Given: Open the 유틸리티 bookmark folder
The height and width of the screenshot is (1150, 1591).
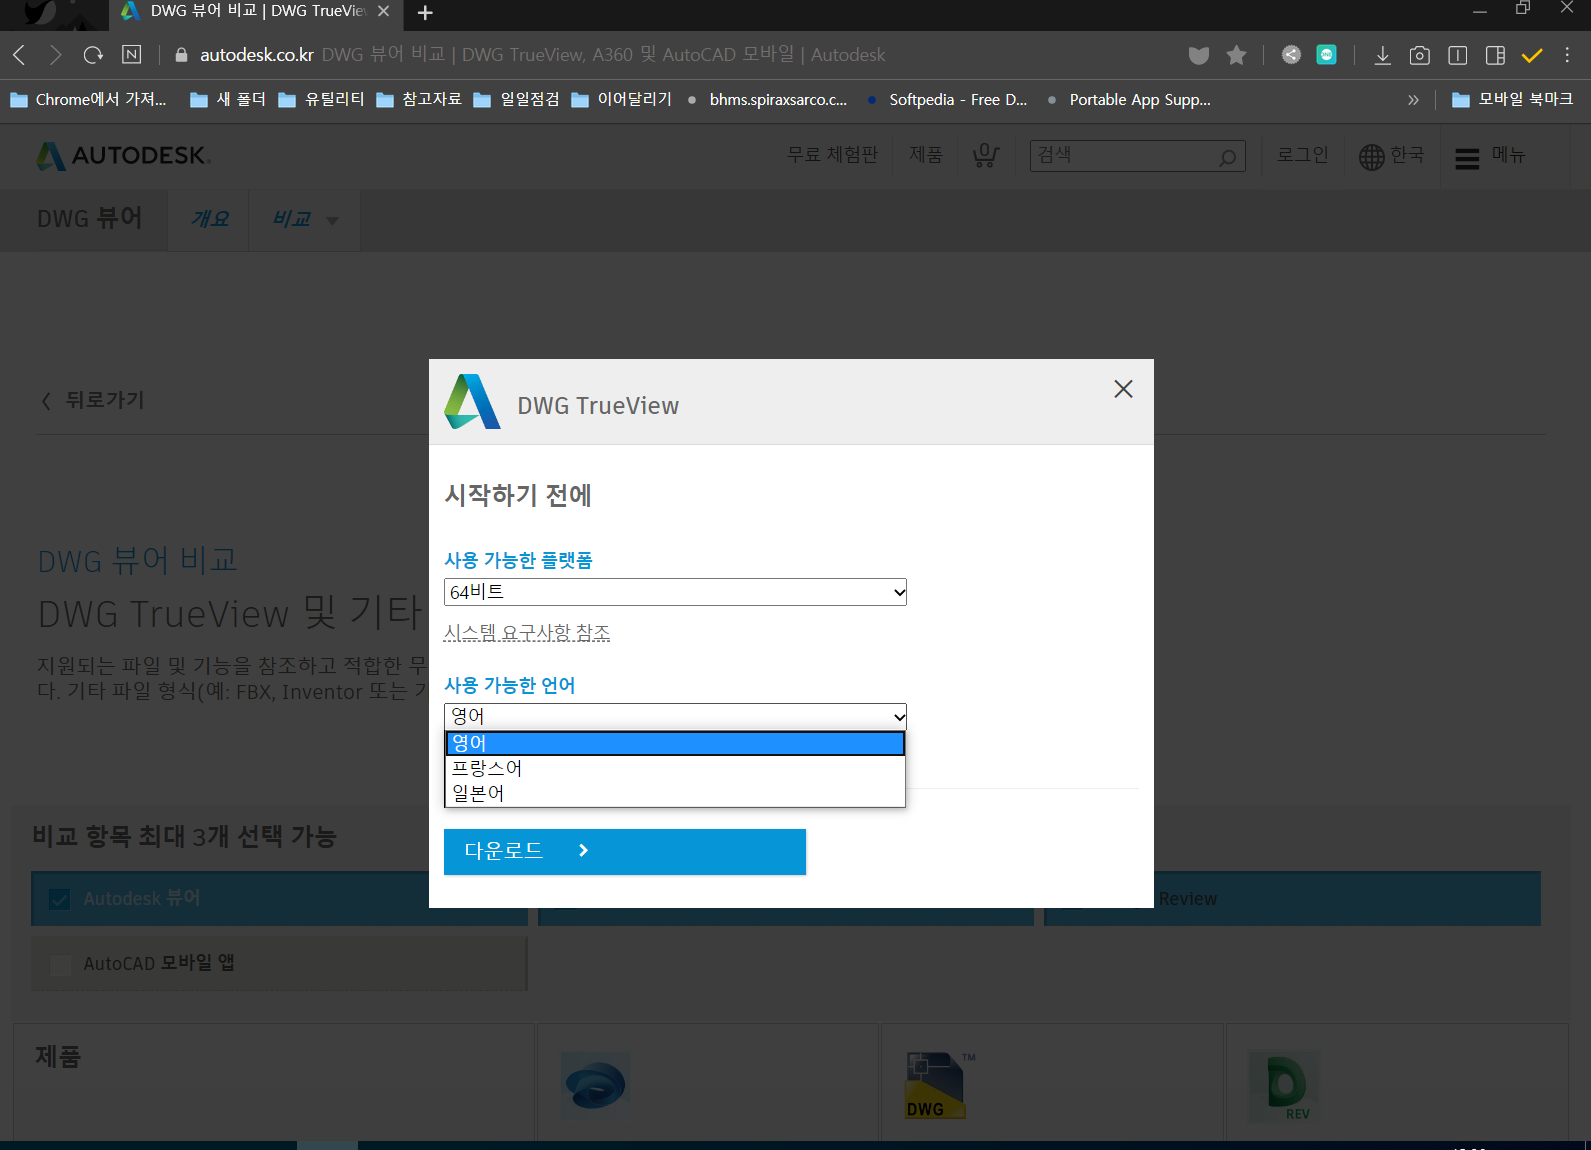Looking at the screenshot, I should pos(321,100).
